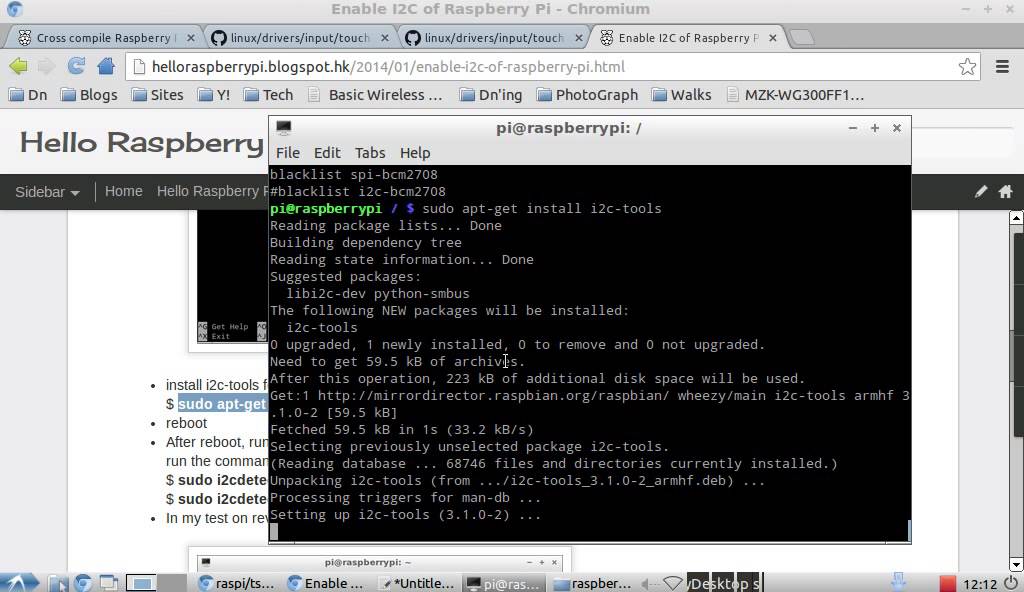
Task: Open the LXDE start menu button
Action: (19, 582)
